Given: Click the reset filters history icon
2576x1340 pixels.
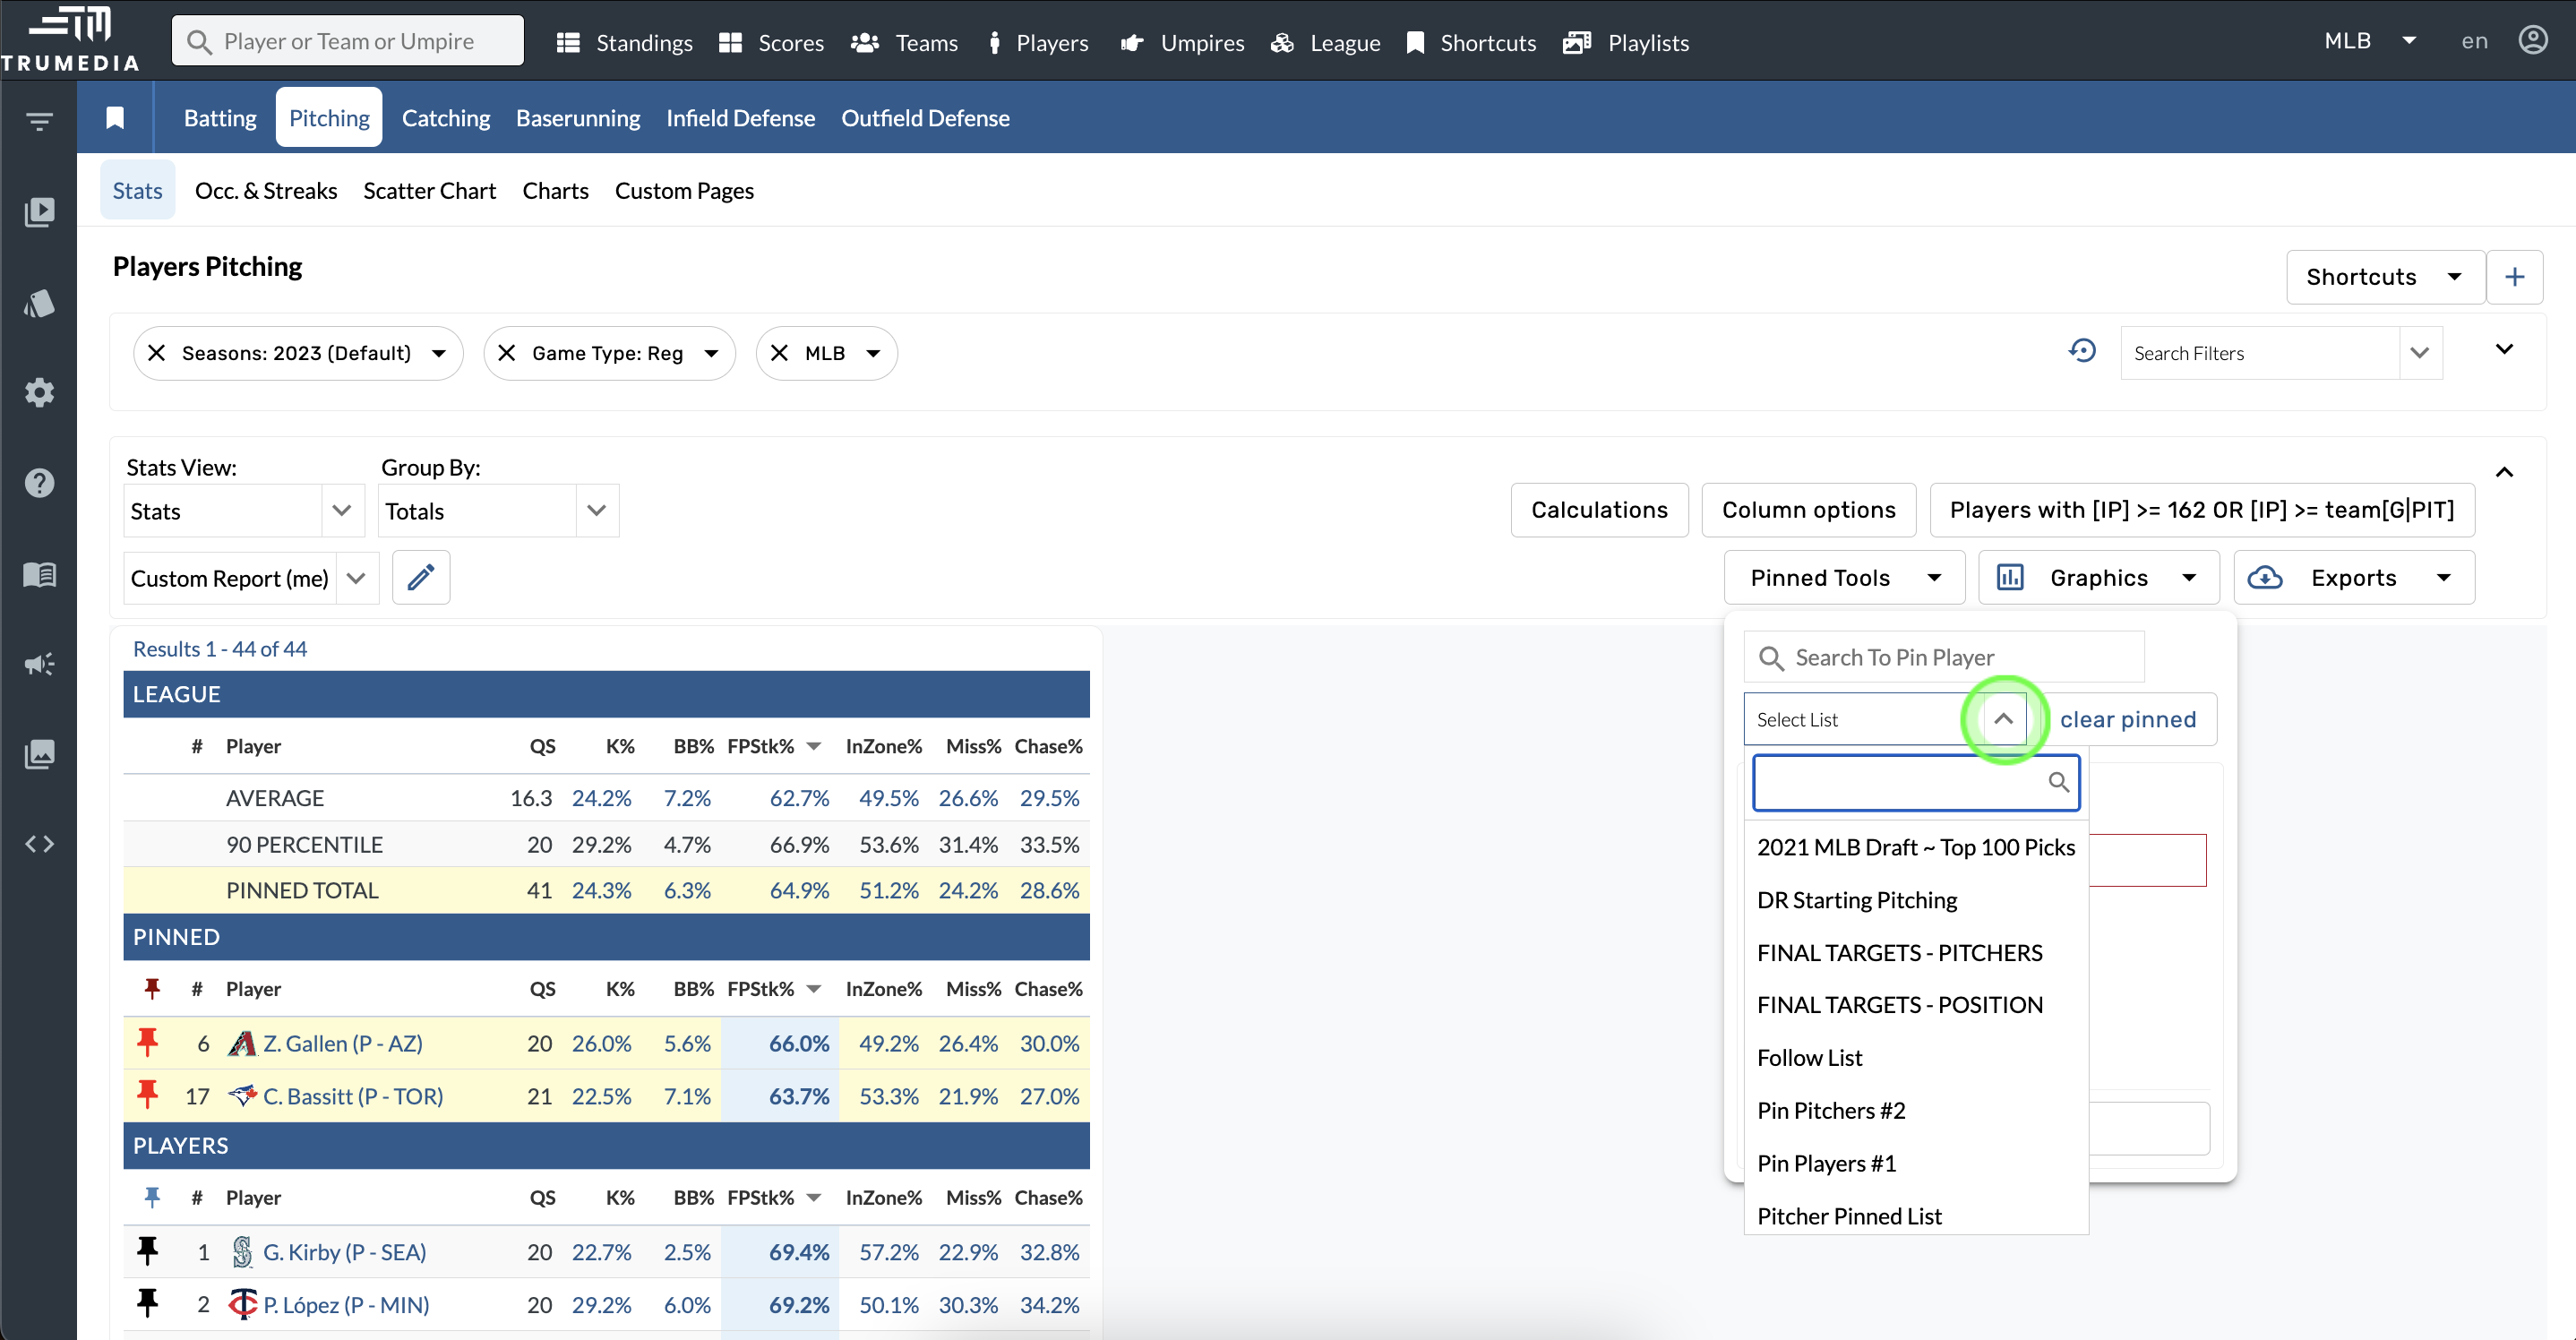Looking at the screenshot, I should (x=2082, y=351).
